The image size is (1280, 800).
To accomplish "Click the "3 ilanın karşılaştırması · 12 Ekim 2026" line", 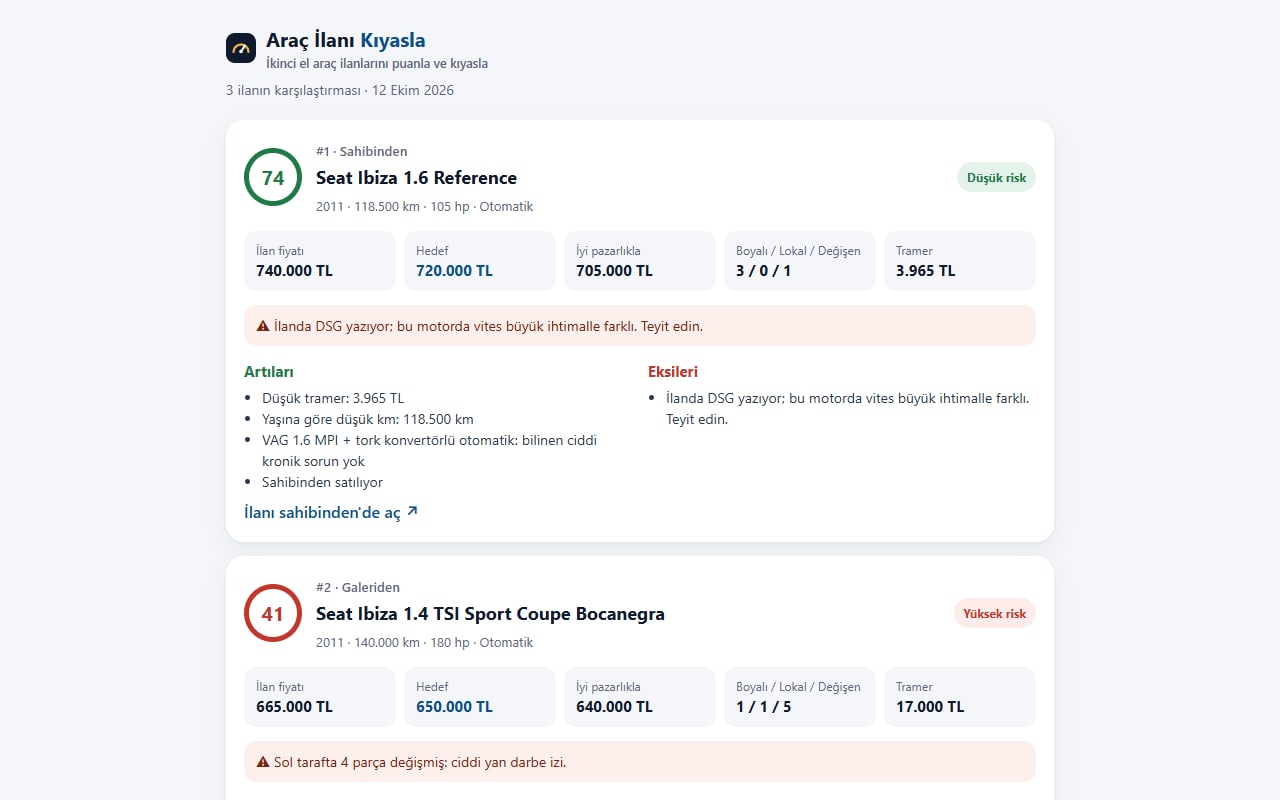I will [340, 90].
